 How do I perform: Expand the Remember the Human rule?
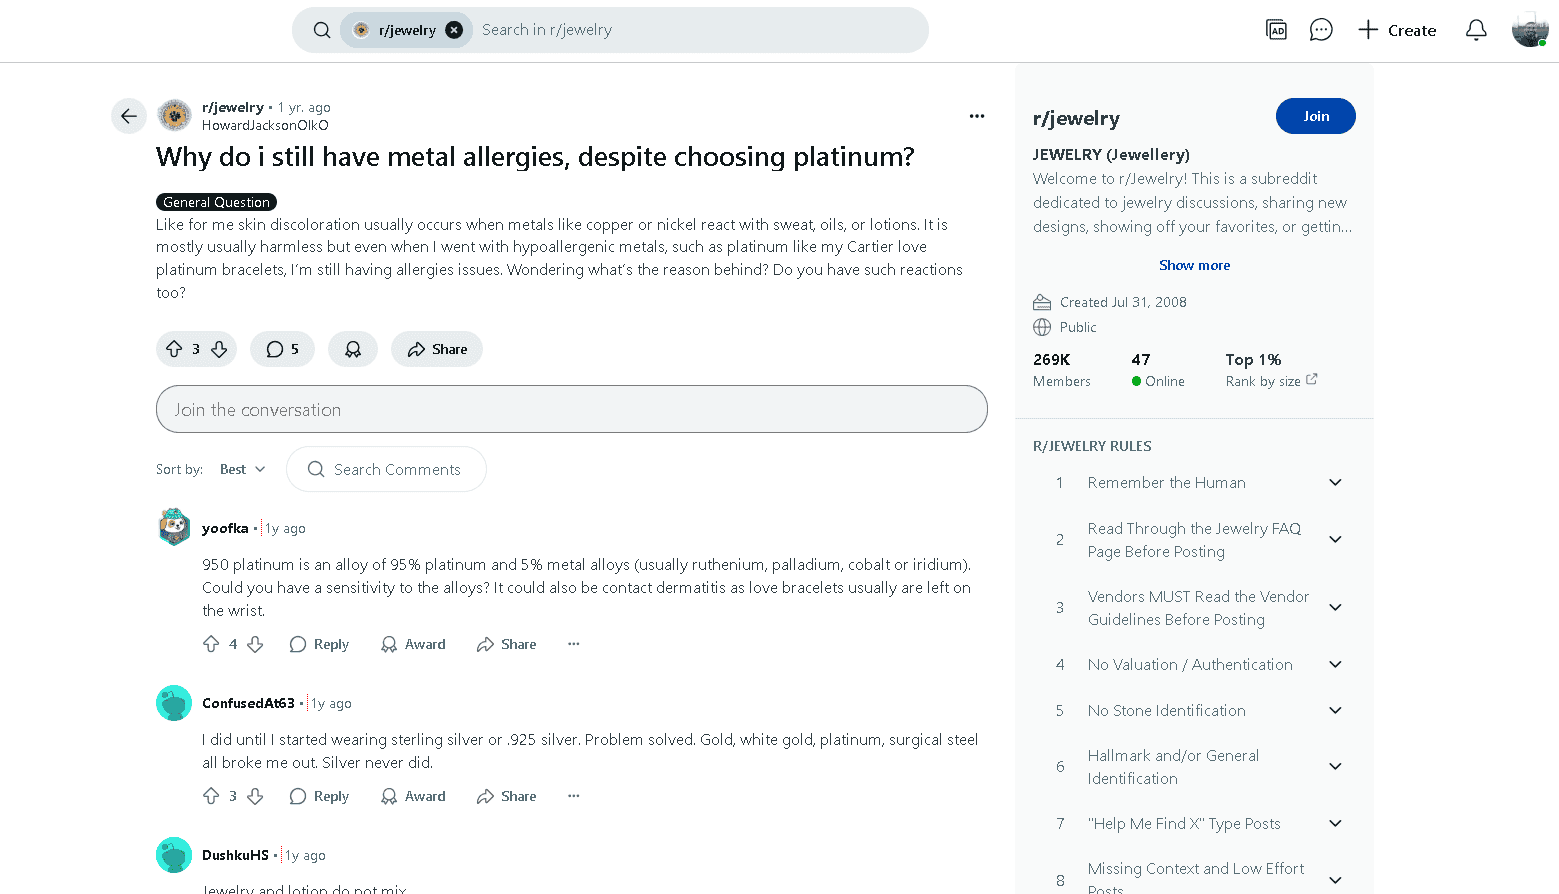click(1335, 482)
